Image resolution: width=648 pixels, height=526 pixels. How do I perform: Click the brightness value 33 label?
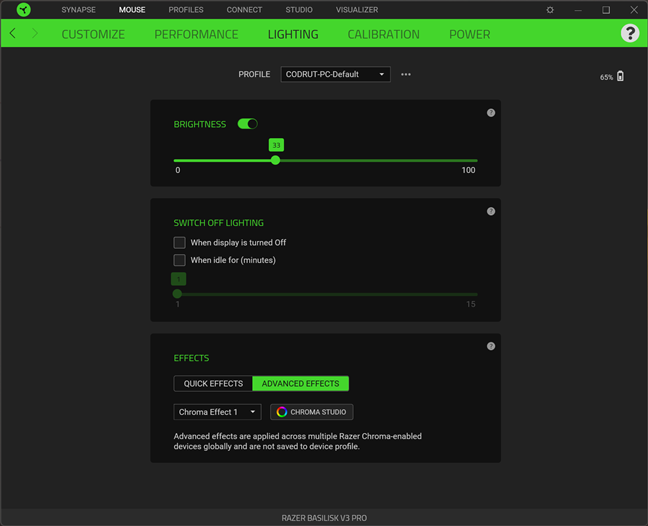click(x=276, y=145)
